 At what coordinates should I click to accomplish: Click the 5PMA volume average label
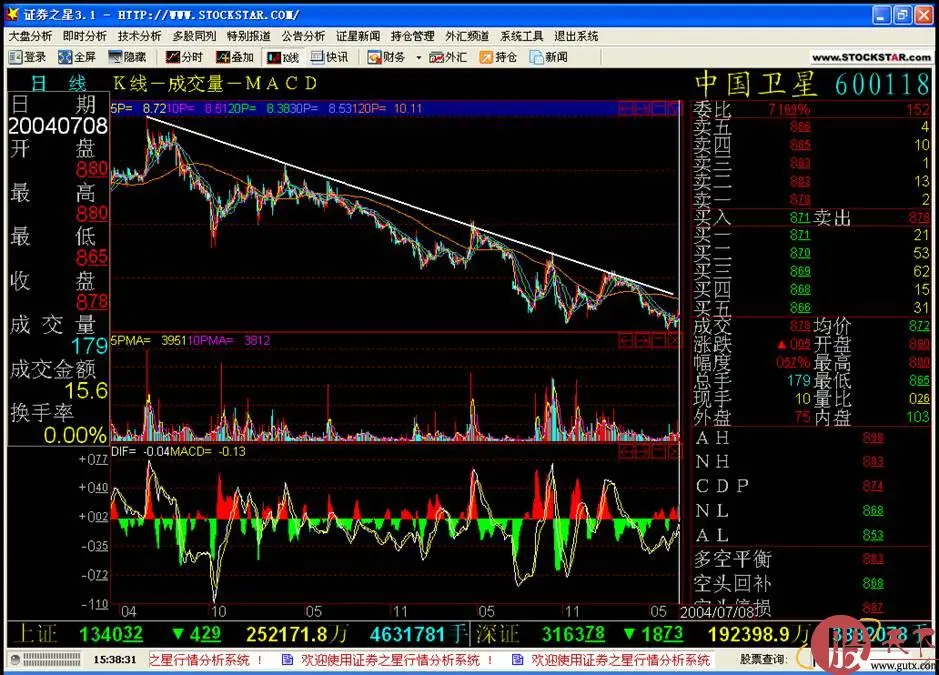click(131, 341)
